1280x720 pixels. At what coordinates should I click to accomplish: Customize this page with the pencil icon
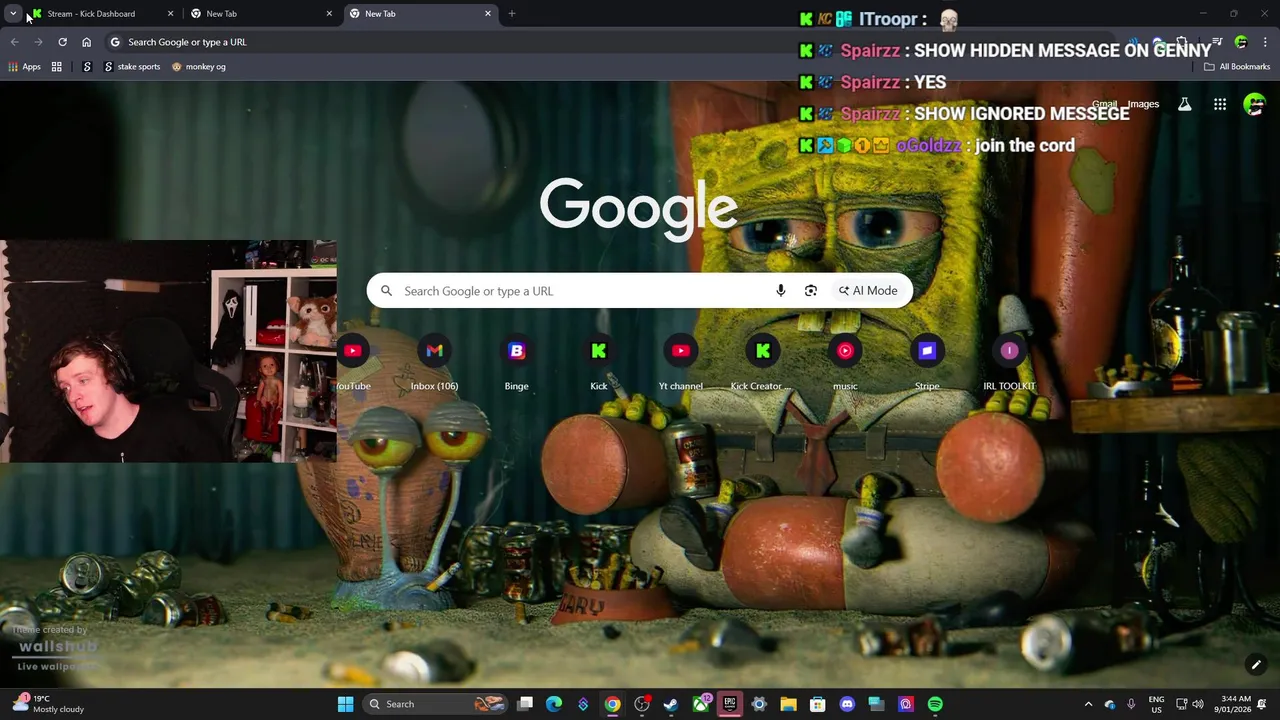[x=1256, y=664]
